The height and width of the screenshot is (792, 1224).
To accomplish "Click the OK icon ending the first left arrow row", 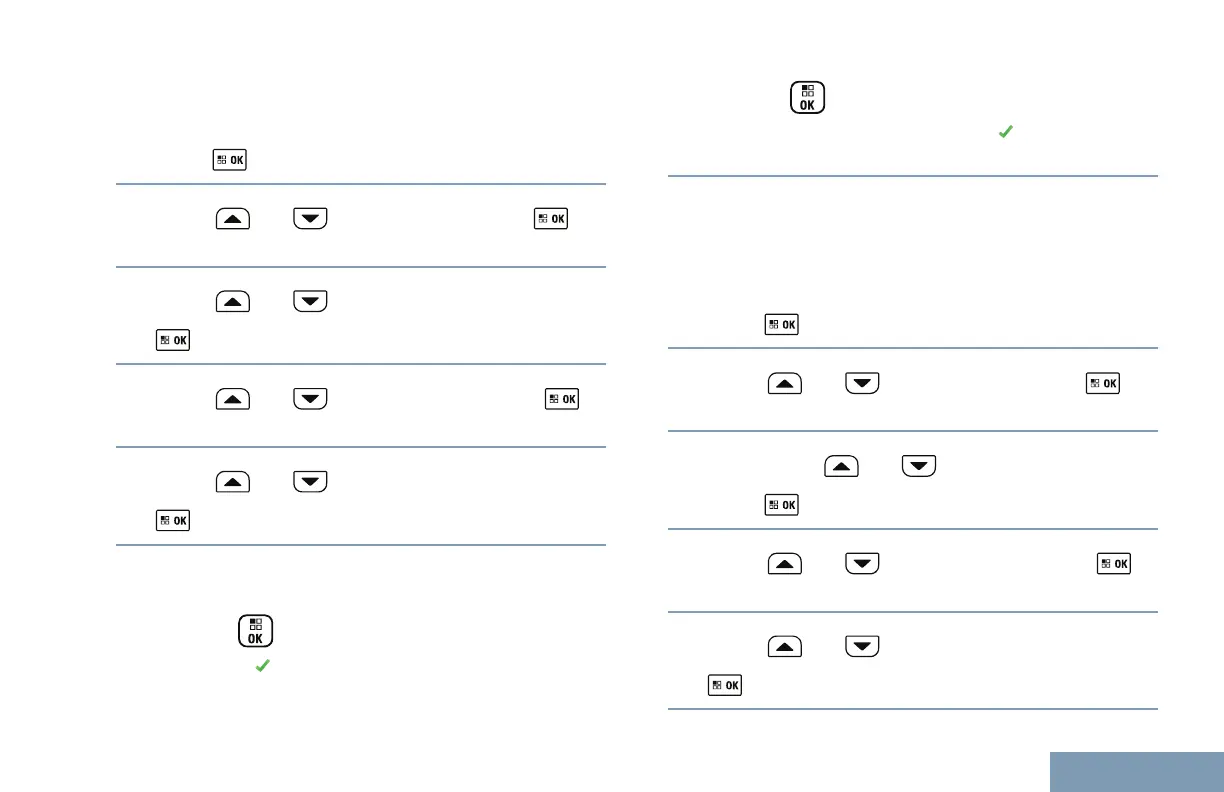I will [x=551, y=219].
